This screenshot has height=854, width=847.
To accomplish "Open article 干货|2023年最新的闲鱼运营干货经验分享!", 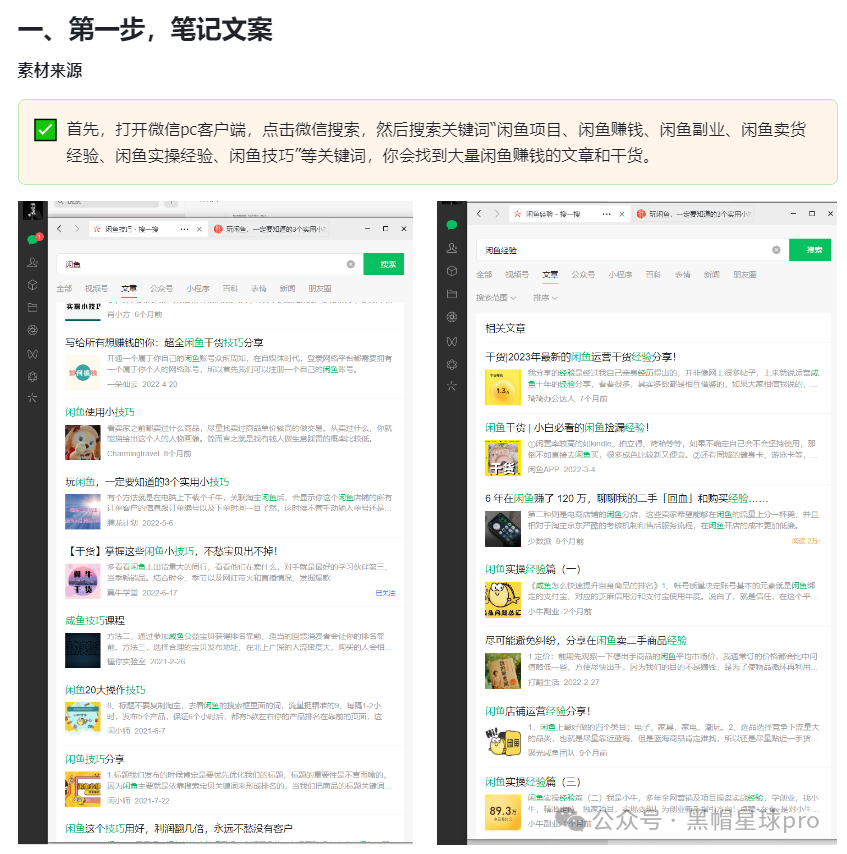I will pyautogui.click(x=581, y=357).
